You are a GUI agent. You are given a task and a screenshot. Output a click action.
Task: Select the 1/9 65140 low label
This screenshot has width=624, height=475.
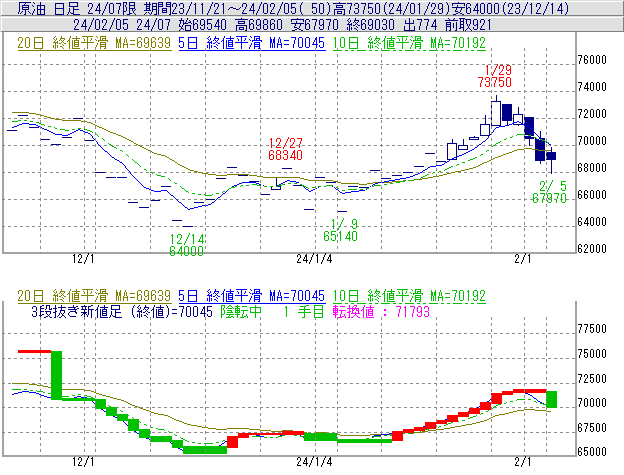coord(341,230)
